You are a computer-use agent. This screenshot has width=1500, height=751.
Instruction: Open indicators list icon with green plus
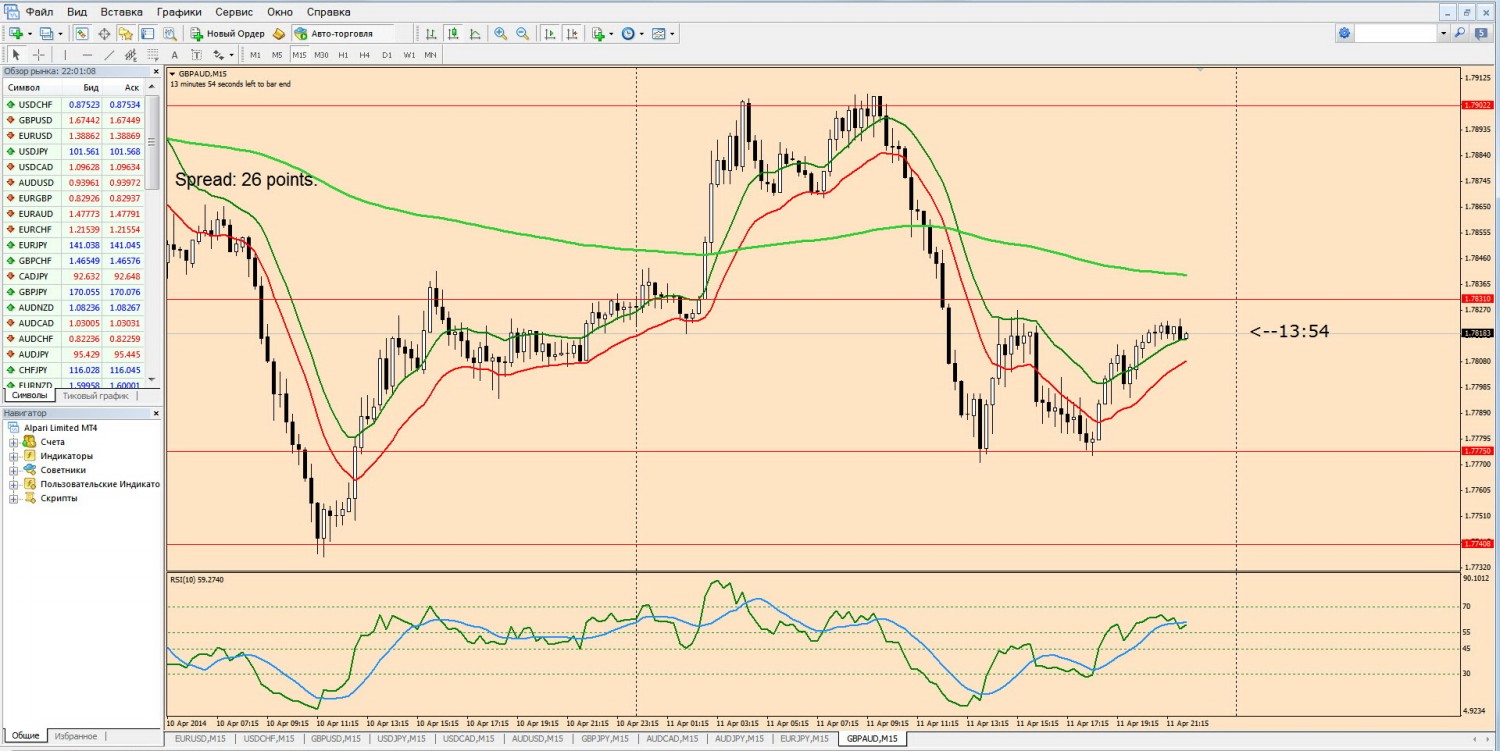(x=598, y=33)
